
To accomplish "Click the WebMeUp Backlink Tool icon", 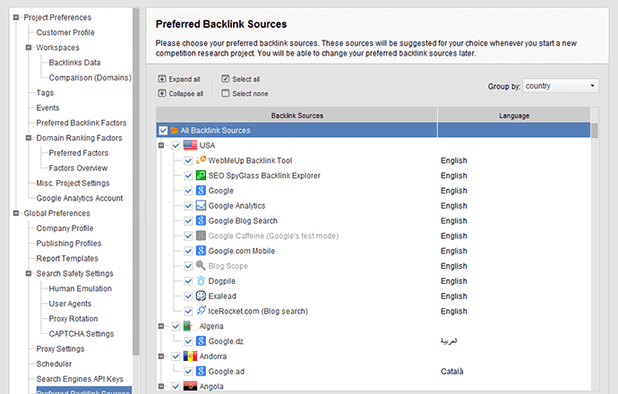I will tap(201, 160).
